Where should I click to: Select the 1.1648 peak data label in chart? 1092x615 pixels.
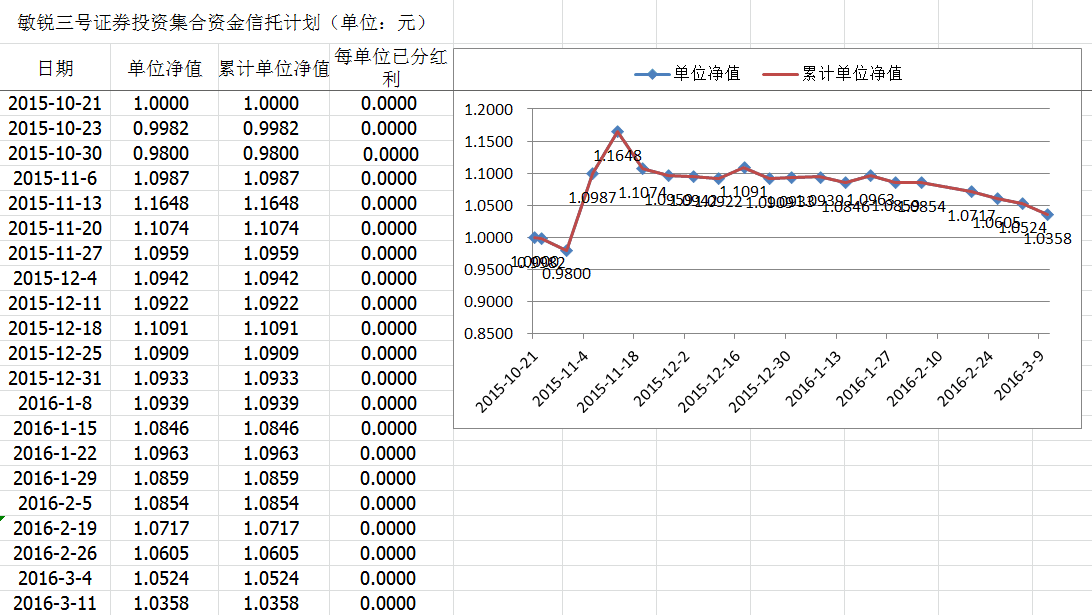(617, 155)
